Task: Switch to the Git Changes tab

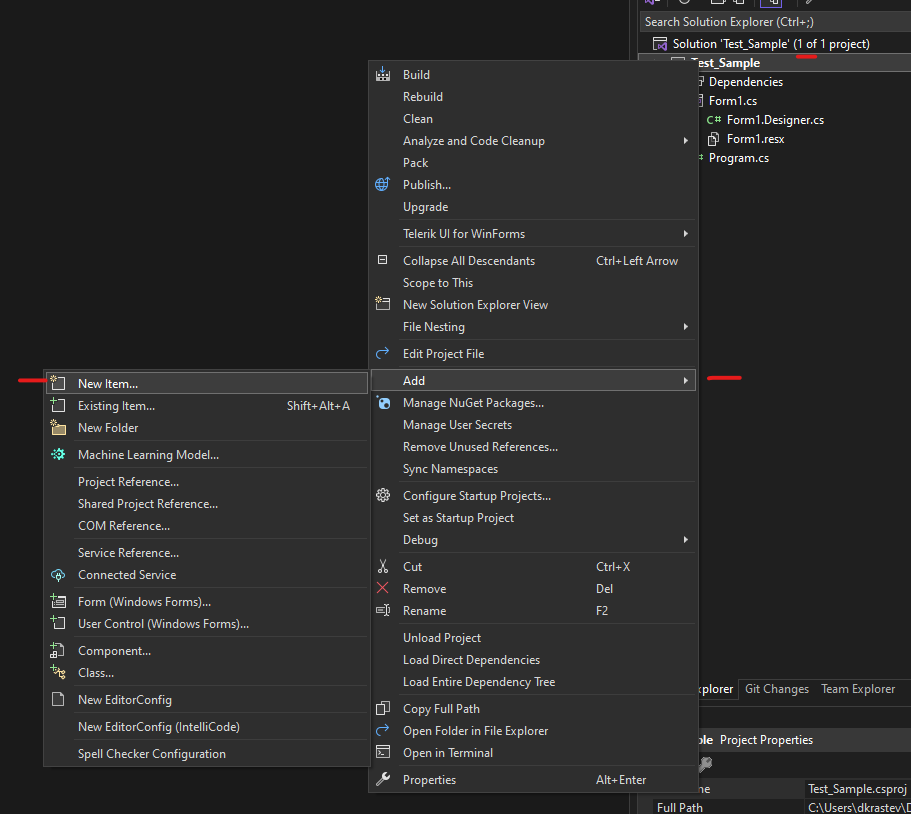Action: click(776, 689)
